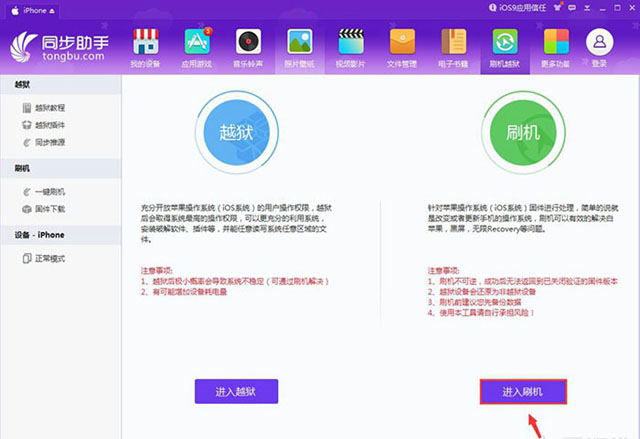Open the download arrow menu in title bar
This screenshot has width=640, height=439.
(587, 8)
